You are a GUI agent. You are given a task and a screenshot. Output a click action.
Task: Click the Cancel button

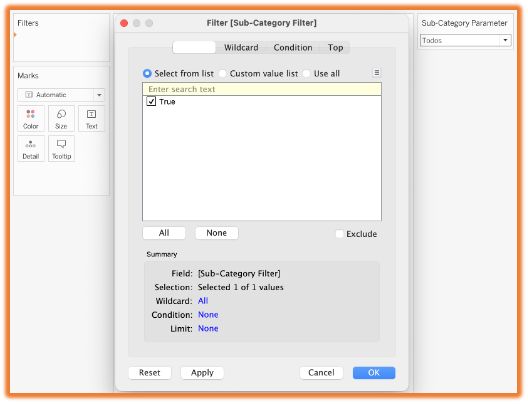click(x=321, y=373)
